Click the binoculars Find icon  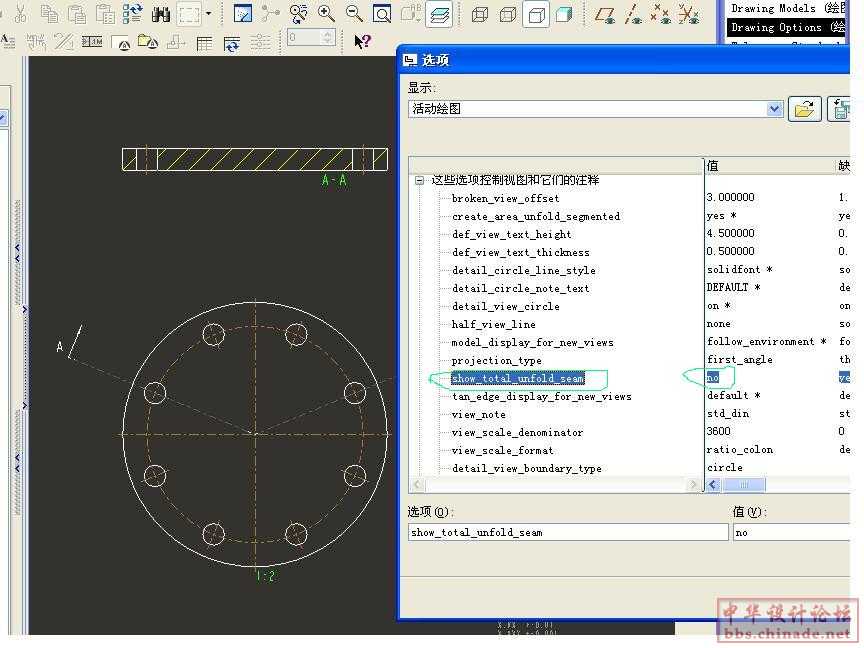(161, 14)
